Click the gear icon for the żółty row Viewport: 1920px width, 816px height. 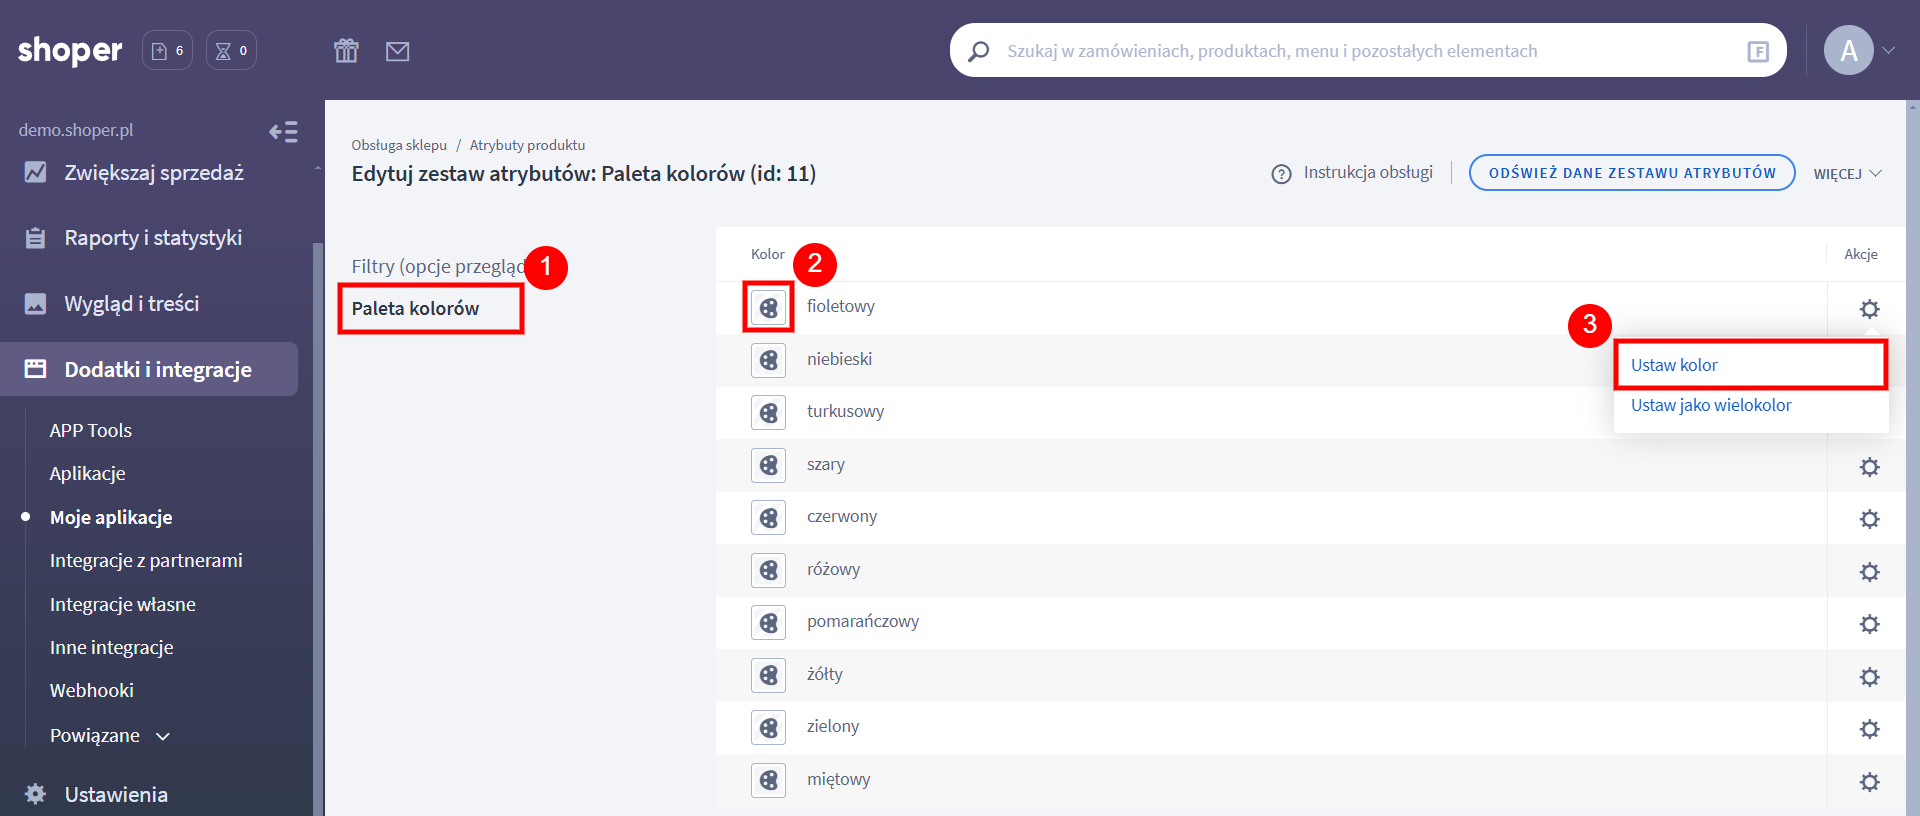click(1868, 677)
